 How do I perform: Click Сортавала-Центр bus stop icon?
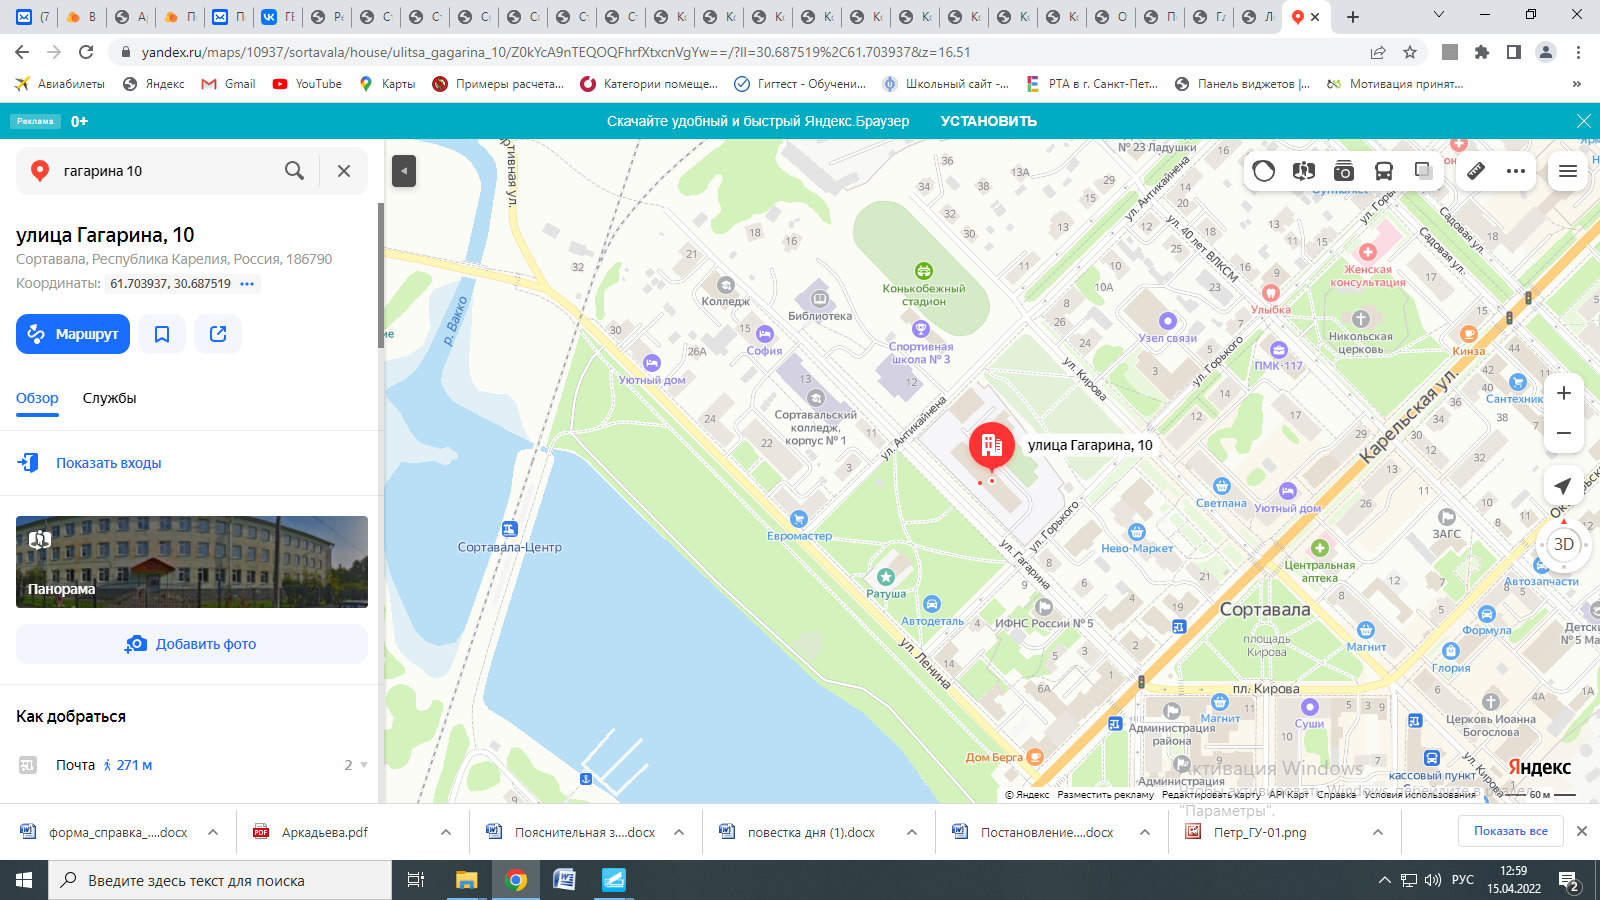pos(510,529)
